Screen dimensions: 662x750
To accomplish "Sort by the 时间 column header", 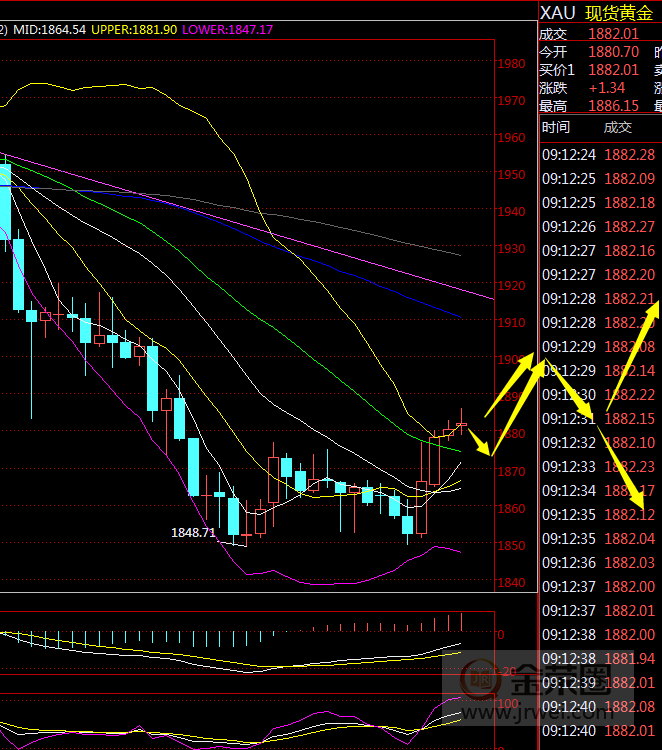I will click(x=556, y=127).
